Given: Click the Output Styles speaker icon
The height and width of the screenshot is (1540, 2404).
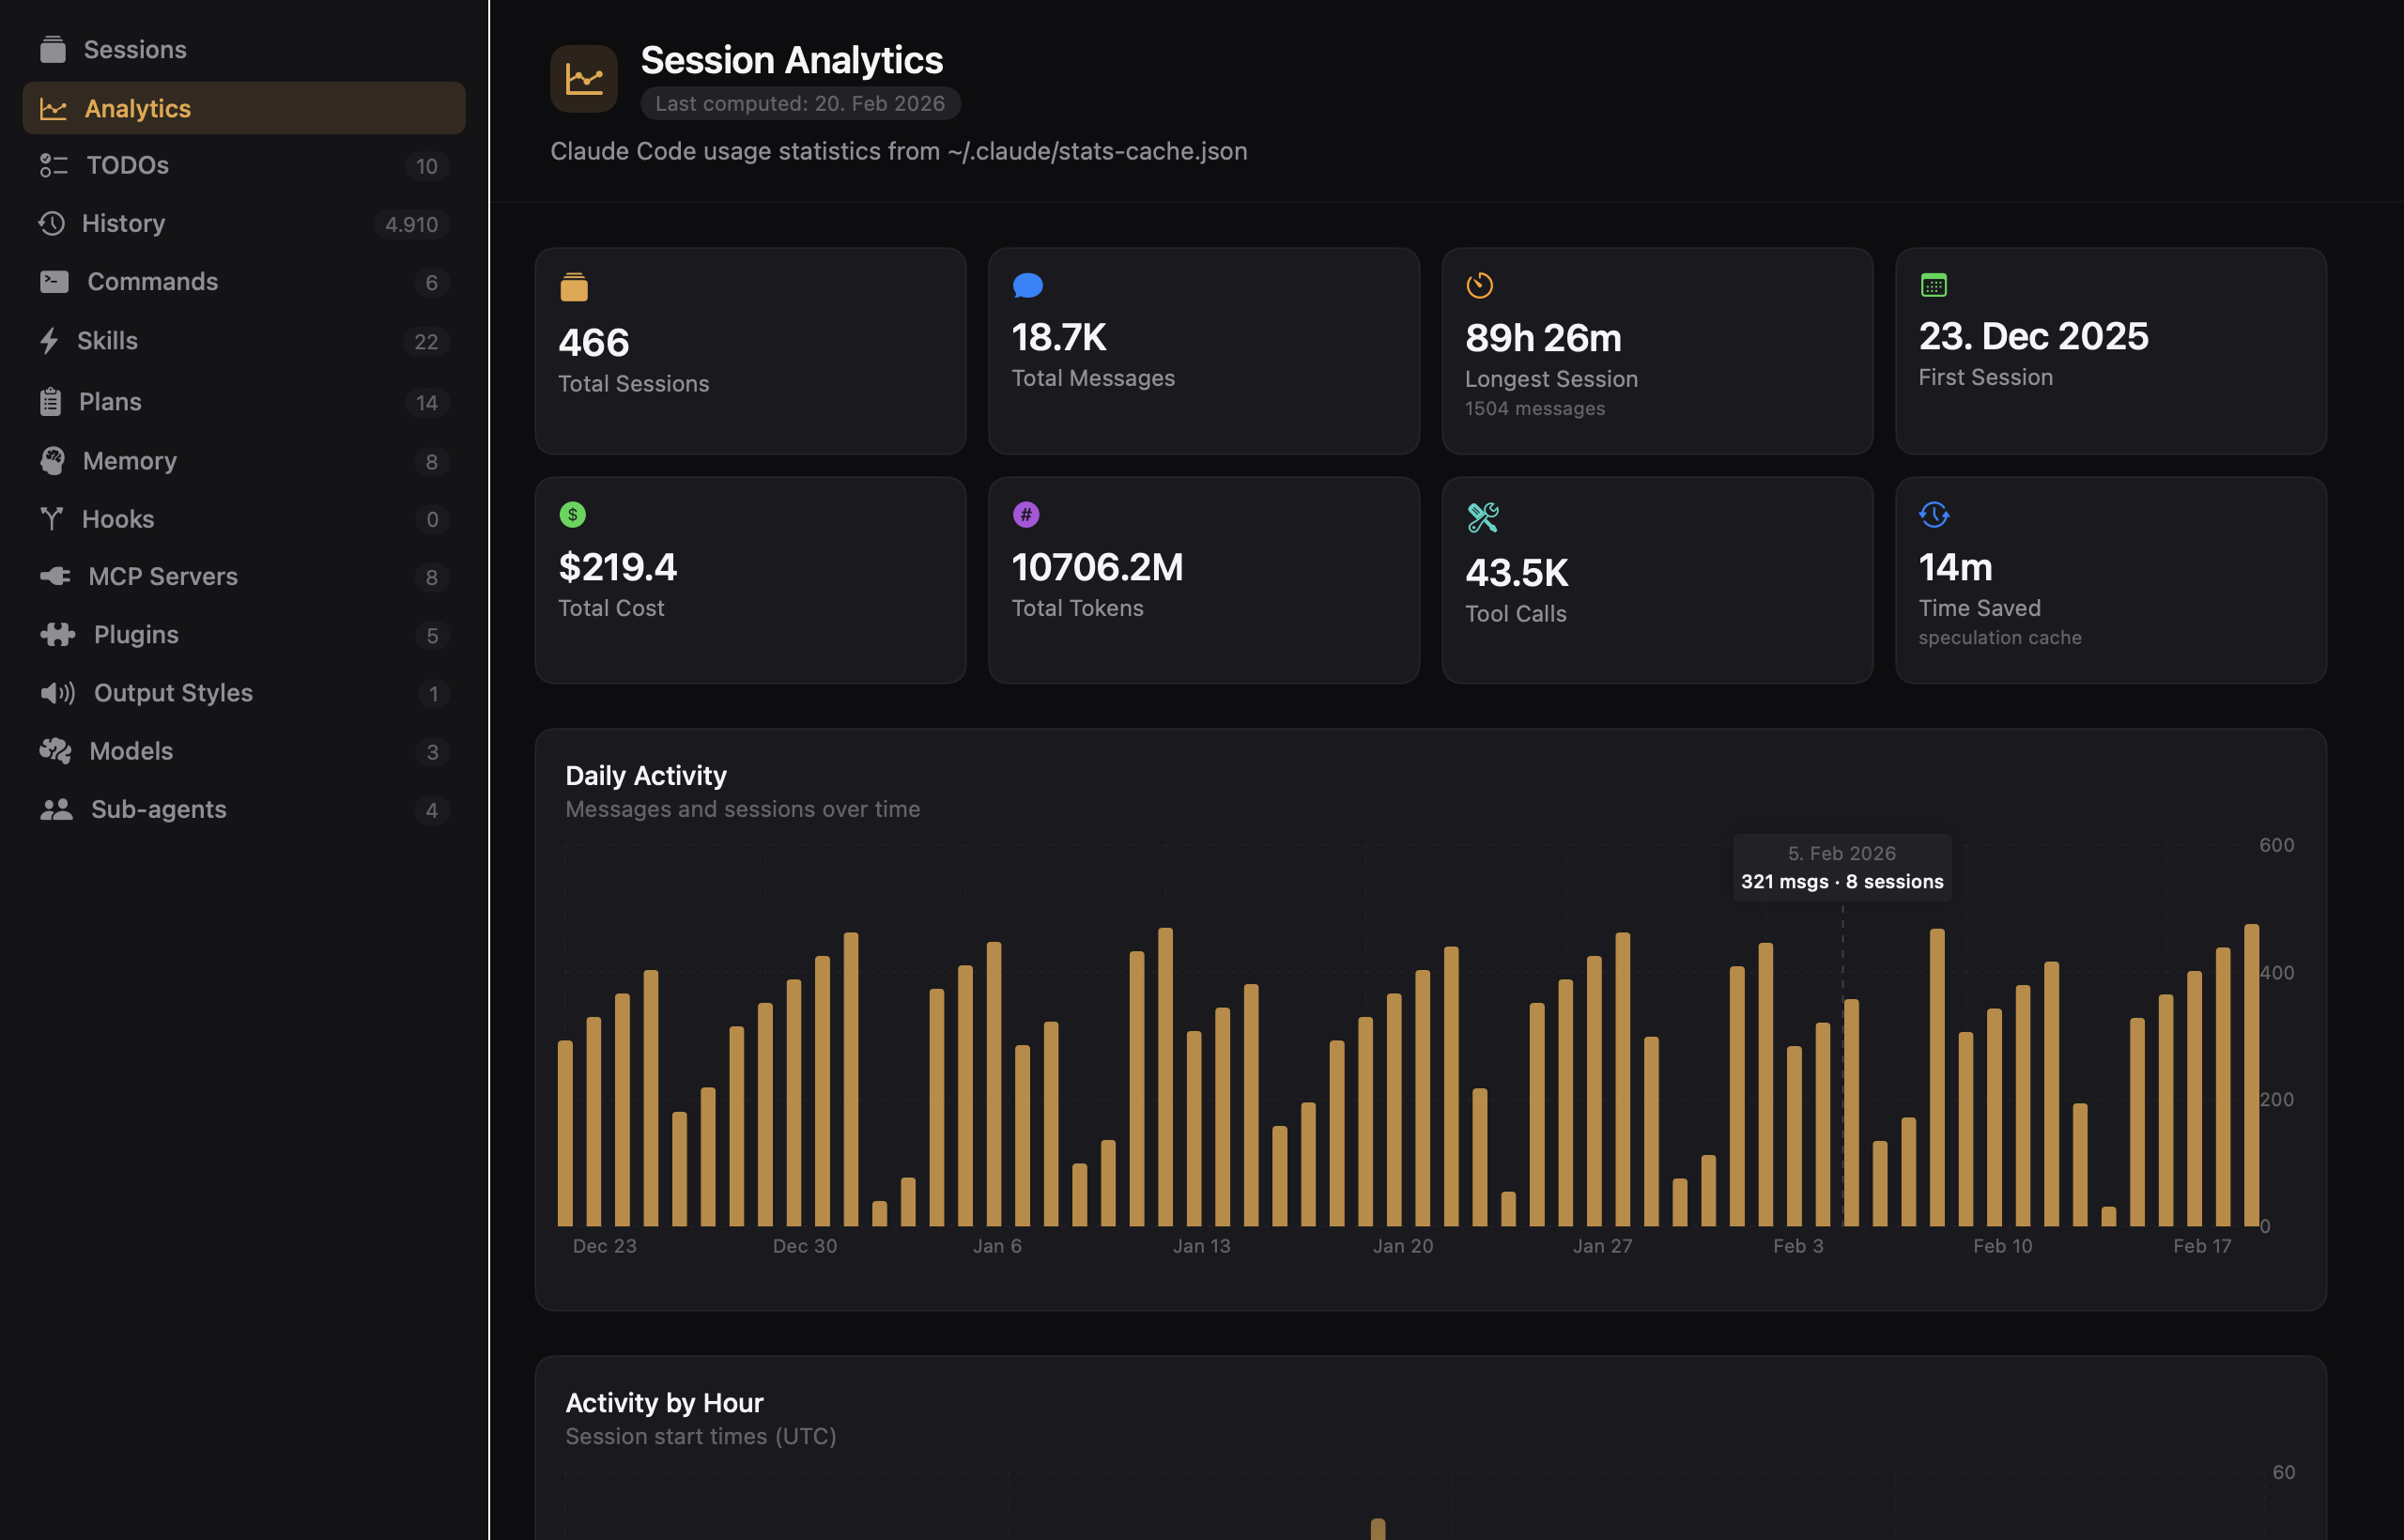Looking at the screenshot, I should (x=58, y=692).
